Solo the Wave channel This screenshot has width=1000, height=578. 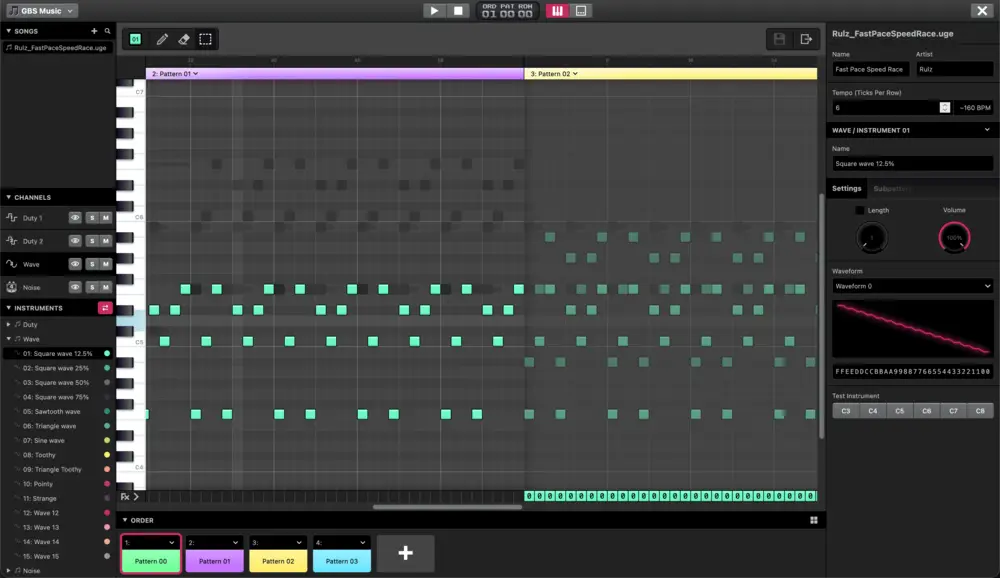[x=92, y=263]
